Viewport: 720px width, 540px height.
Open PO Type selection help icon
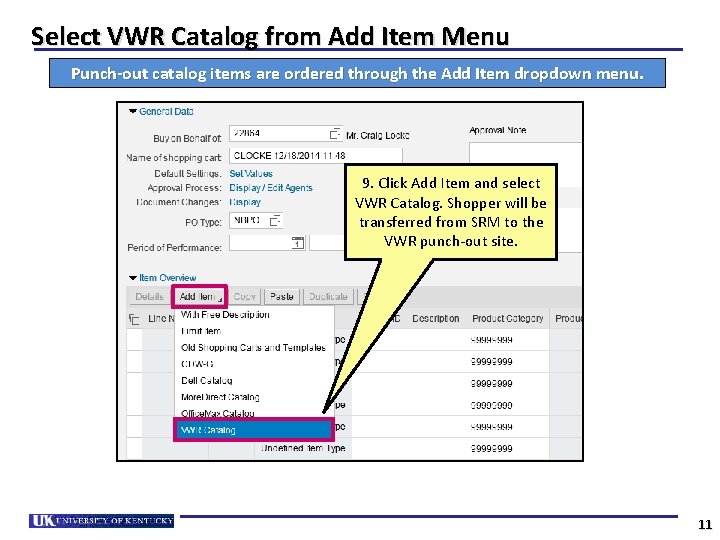(x=275, y=221)
